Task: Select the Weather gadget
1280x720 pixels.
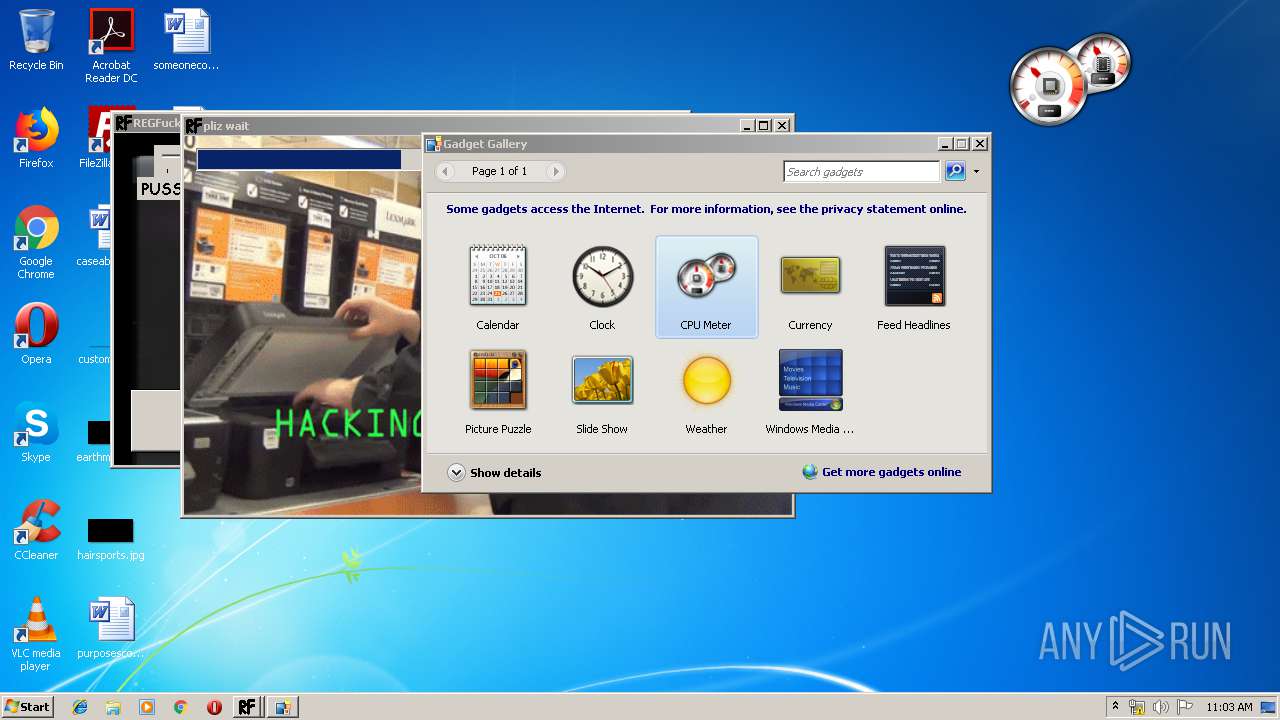Action: pyautogui.click(x=706, y=391)
